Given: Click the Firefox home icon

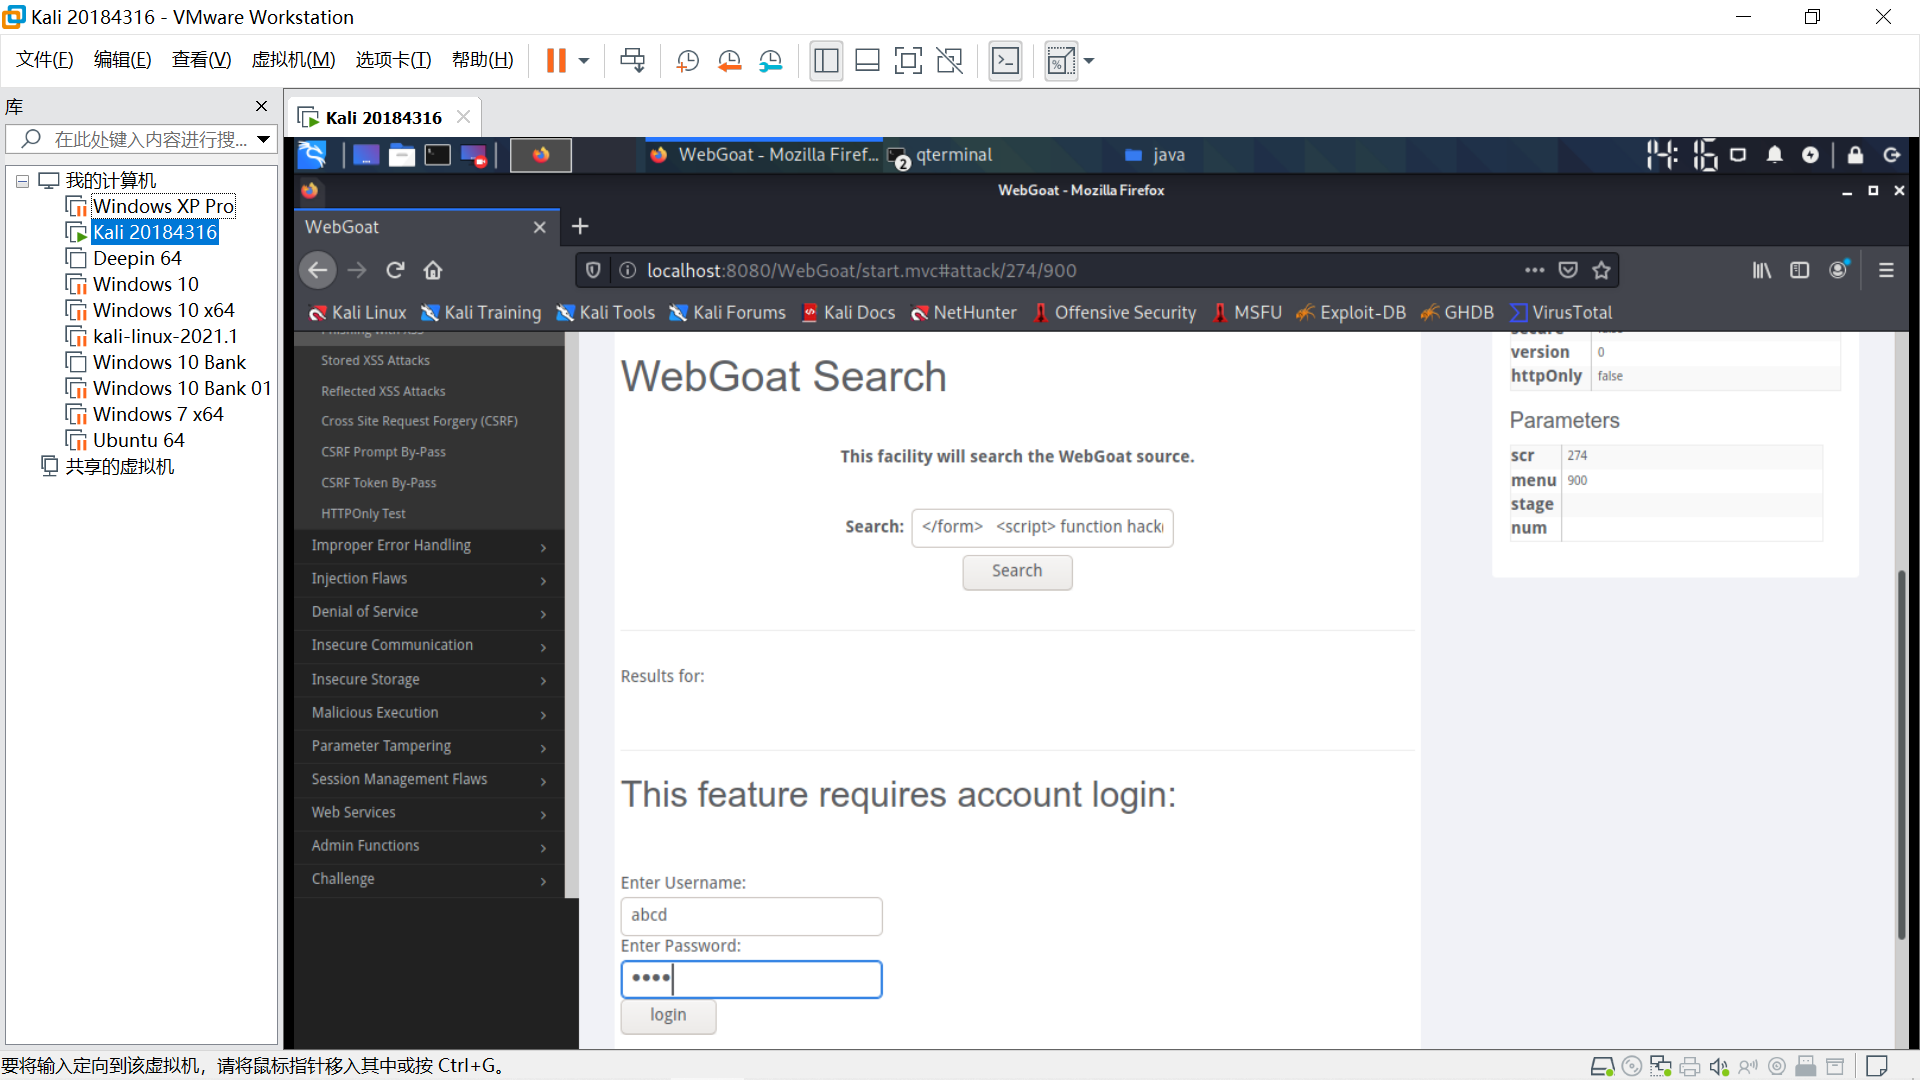Looking at the screenshot, I should [x=433, y=270].
